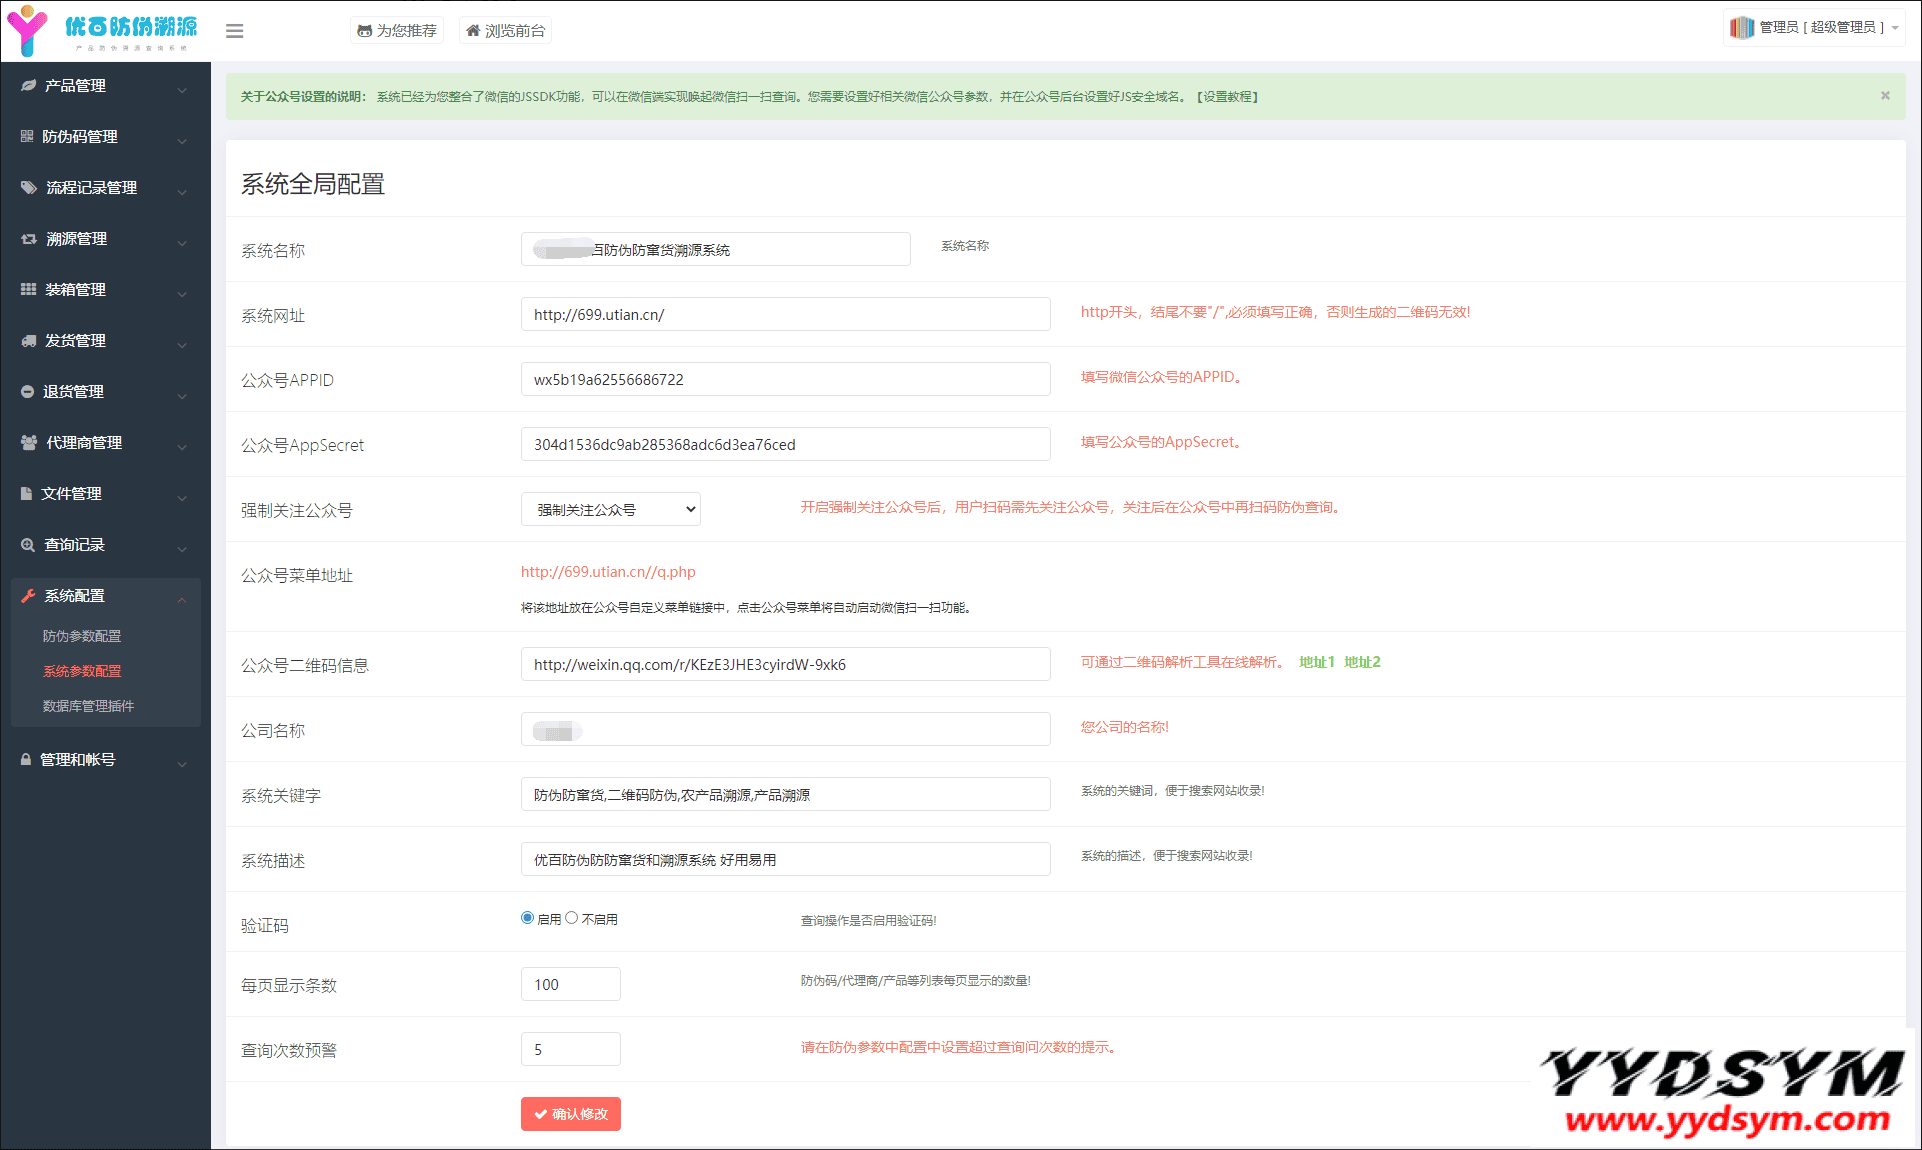Click the 公众号二维码信息 input field
The image size is (1922, 1150).
point(786,664)
